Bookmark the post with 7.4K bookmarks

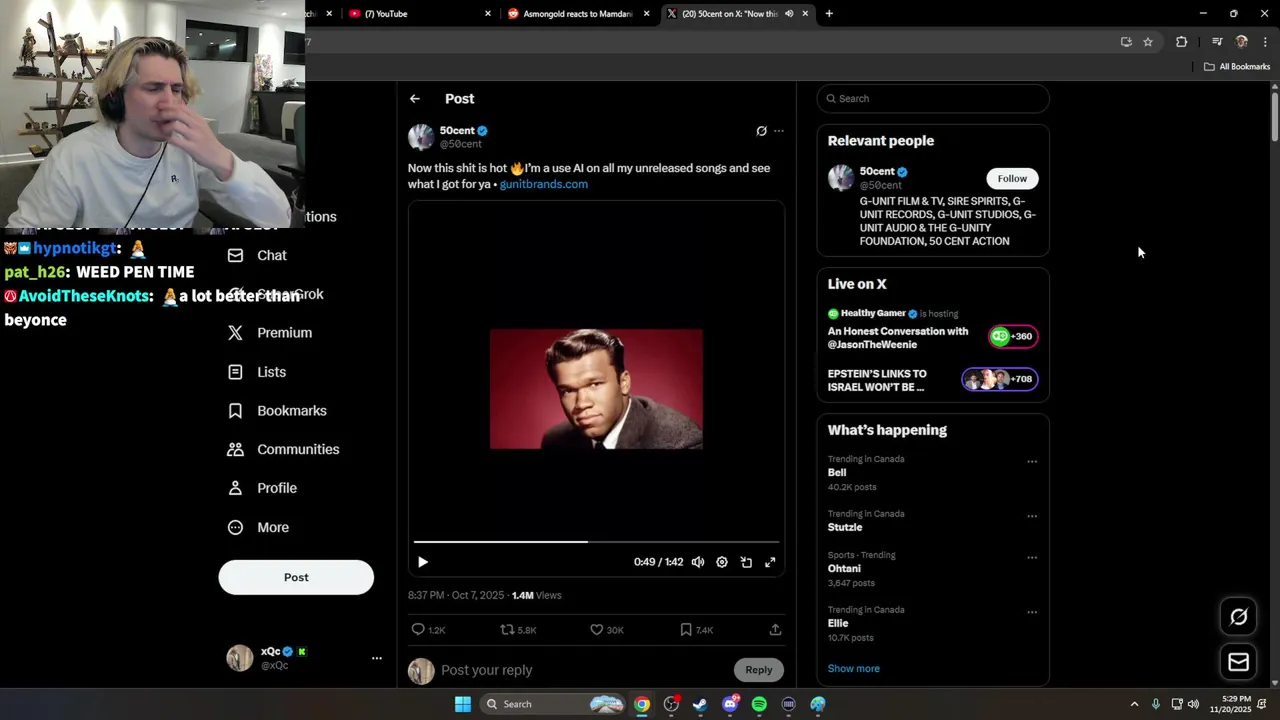696,630
